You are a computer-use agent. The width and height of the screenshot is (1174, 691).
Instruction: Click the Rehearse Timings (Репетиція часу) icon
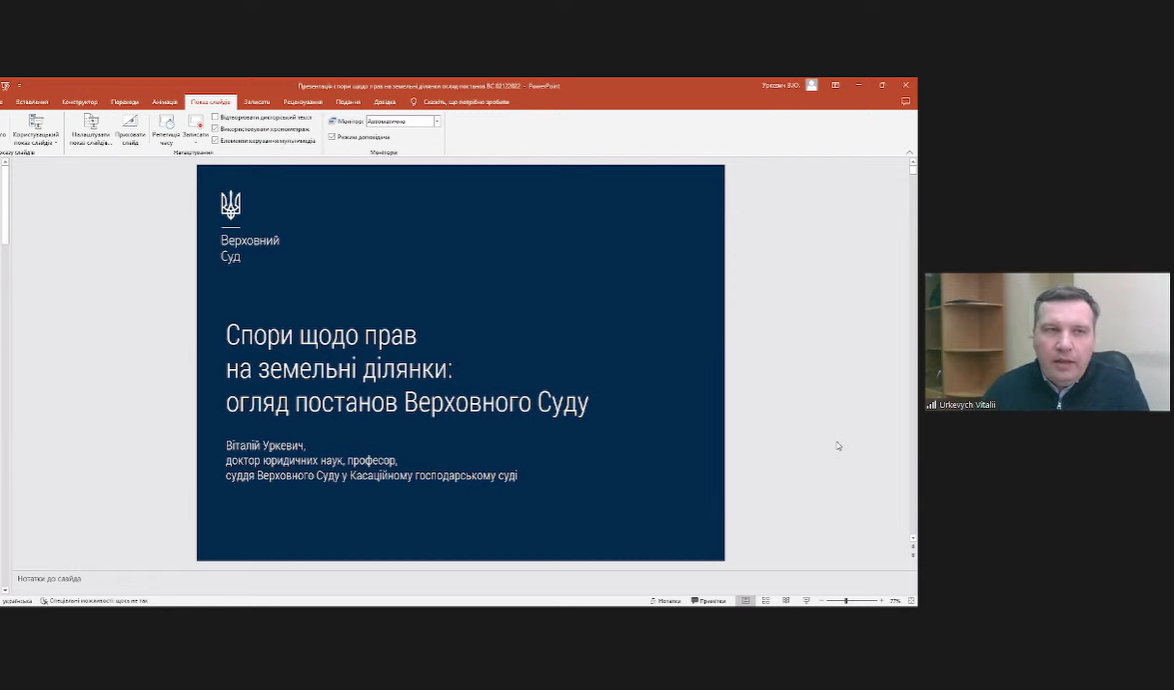coord(166,123)
